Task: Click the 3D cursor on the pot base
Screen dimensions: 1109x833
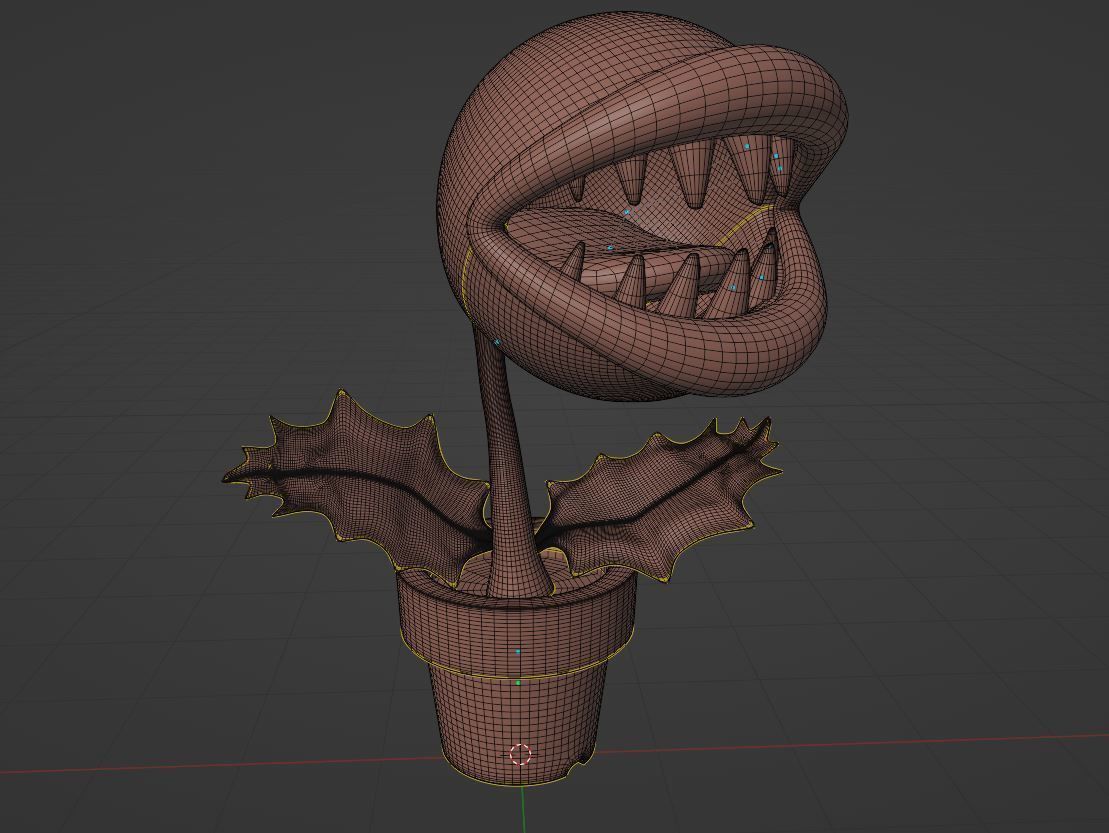Action: (x=521, y=754)
